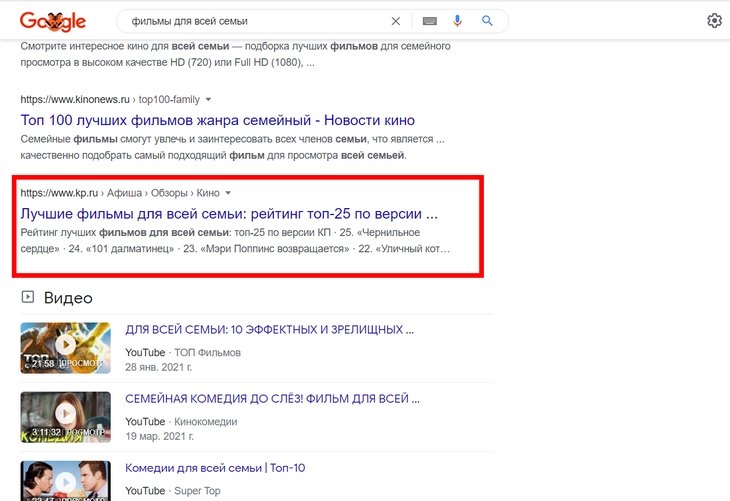The width and height of the screenshot is (730, 501).
Task: Submit search with magnifier icon
Action: click(x=487, y=21)
